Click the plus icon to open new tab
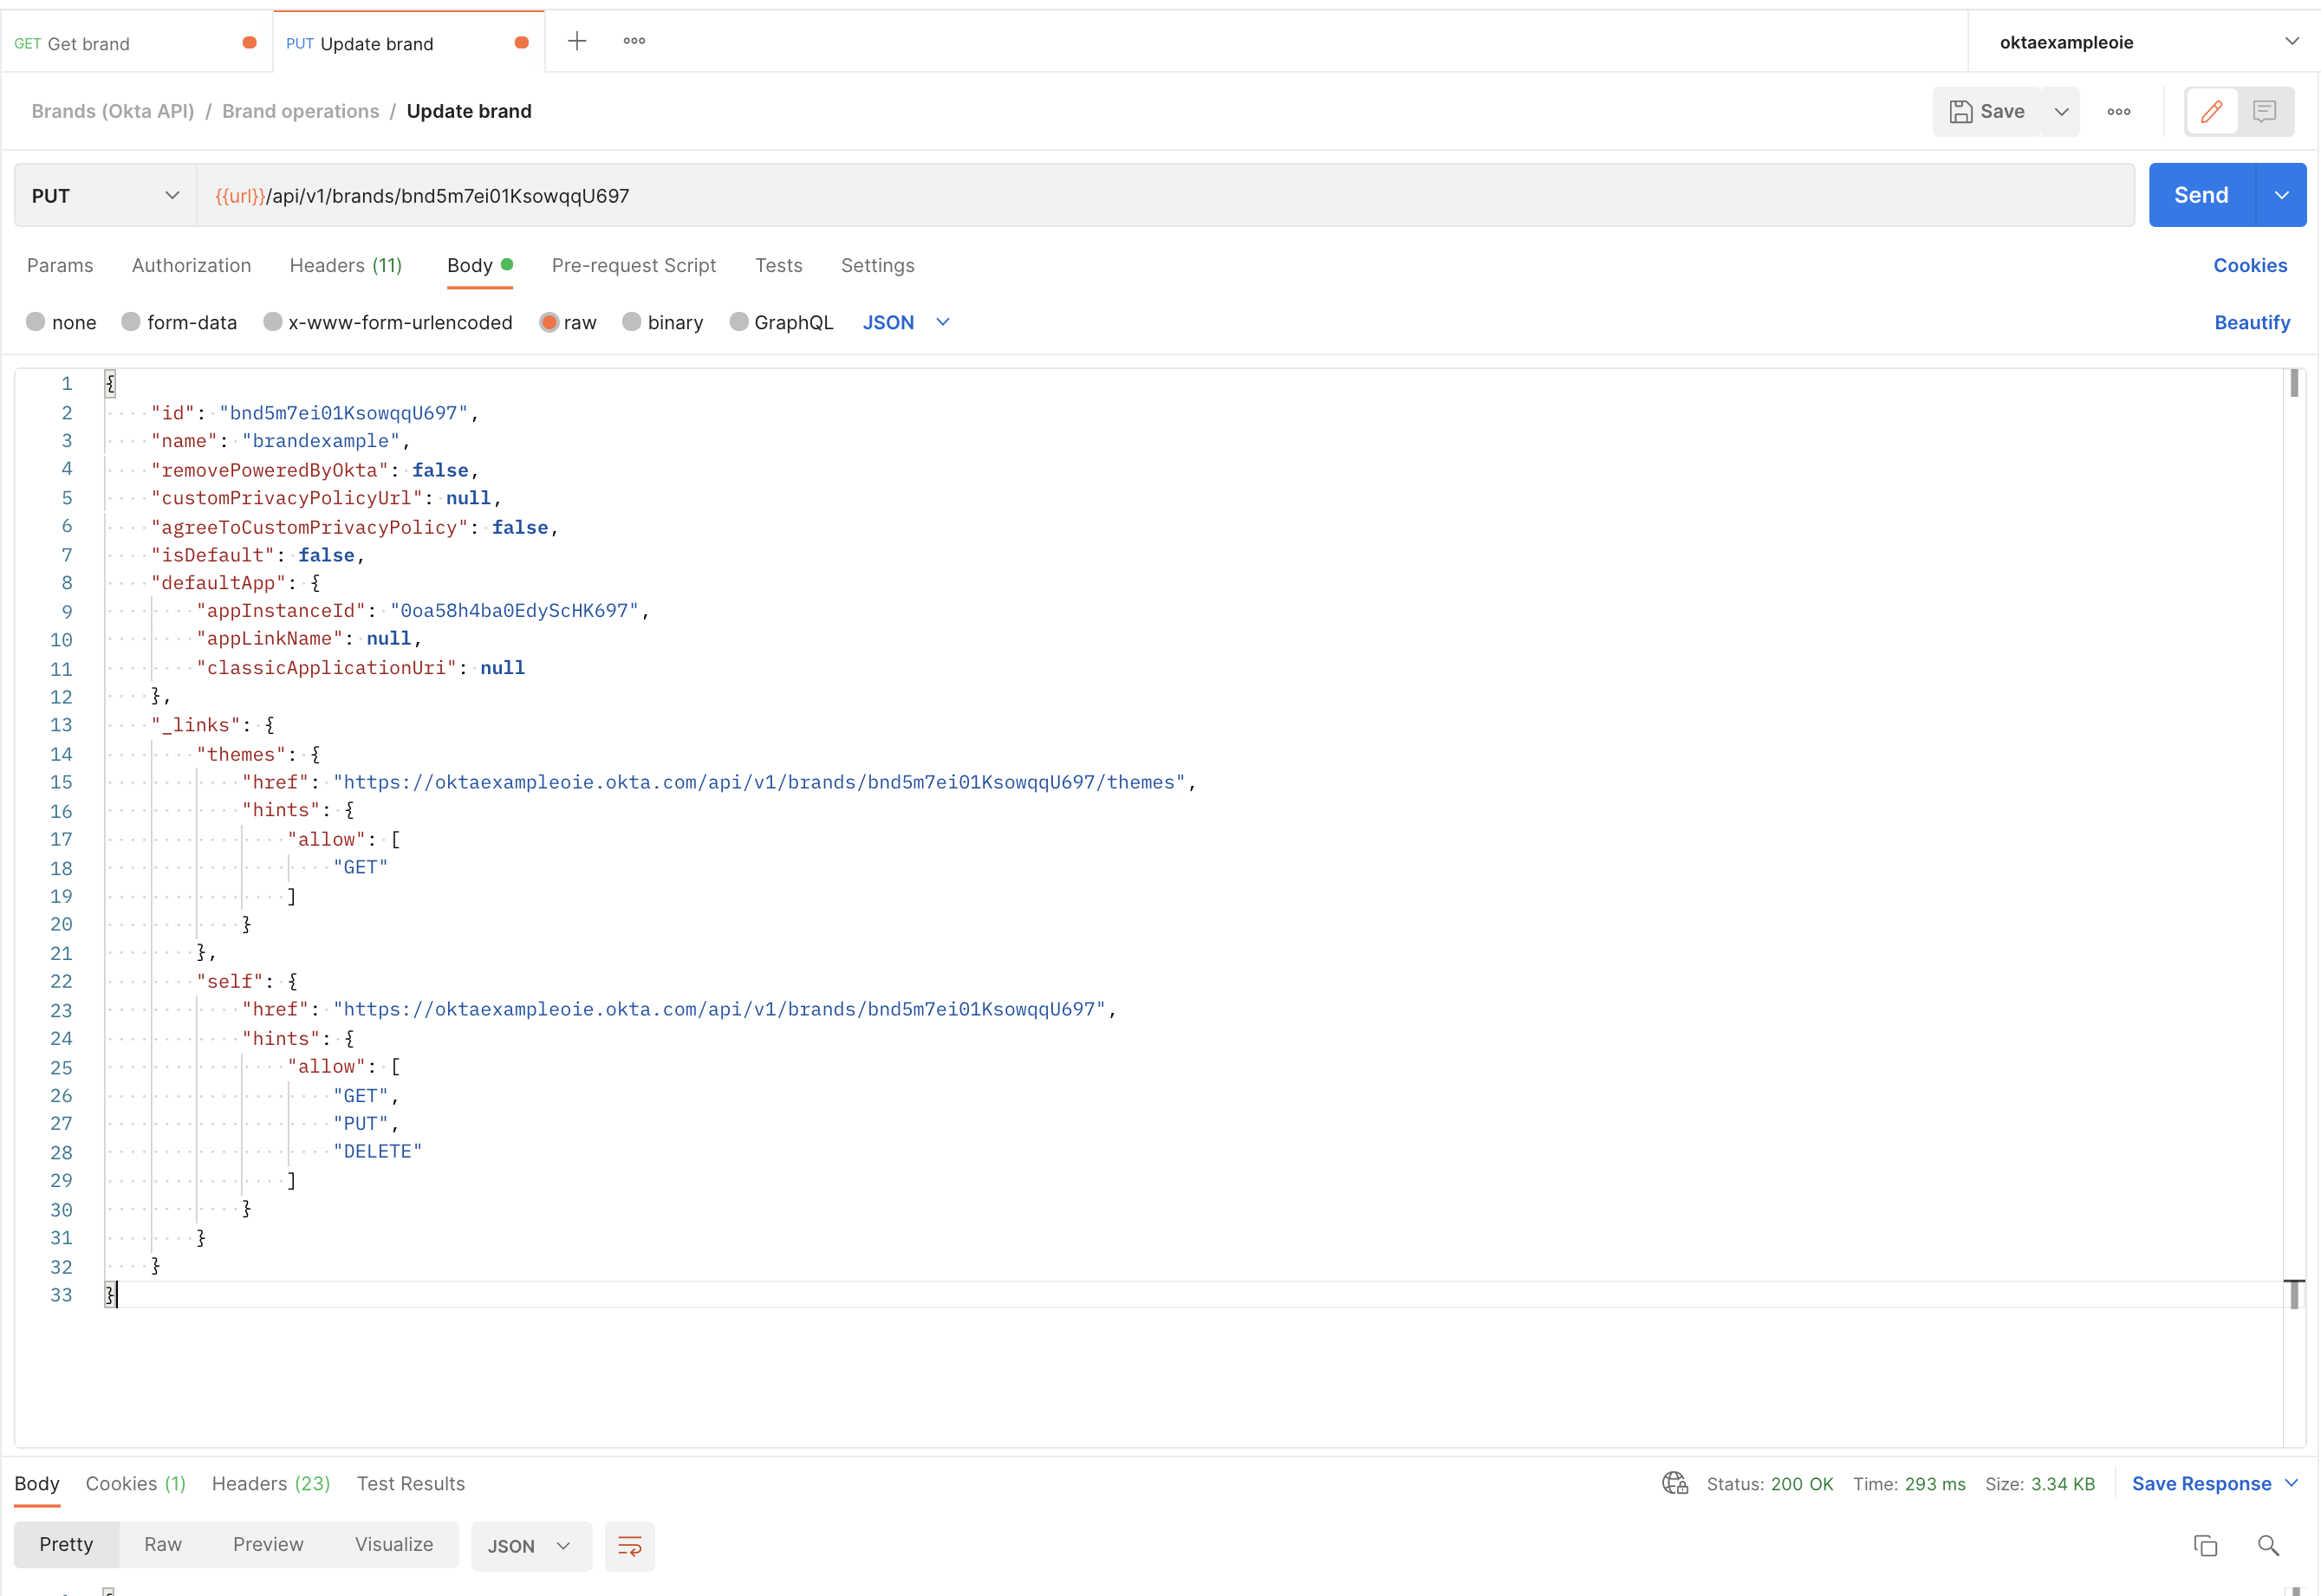The height and width of the screenshot is (1596, 2321). point(577,41)
